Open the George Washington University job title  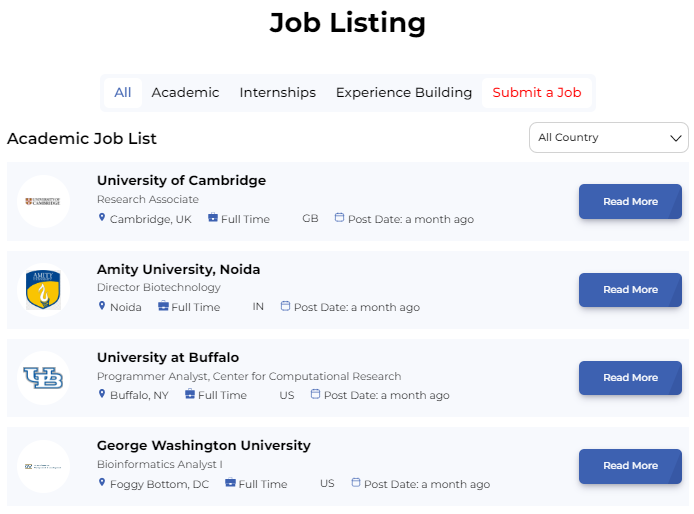[203, 445]
